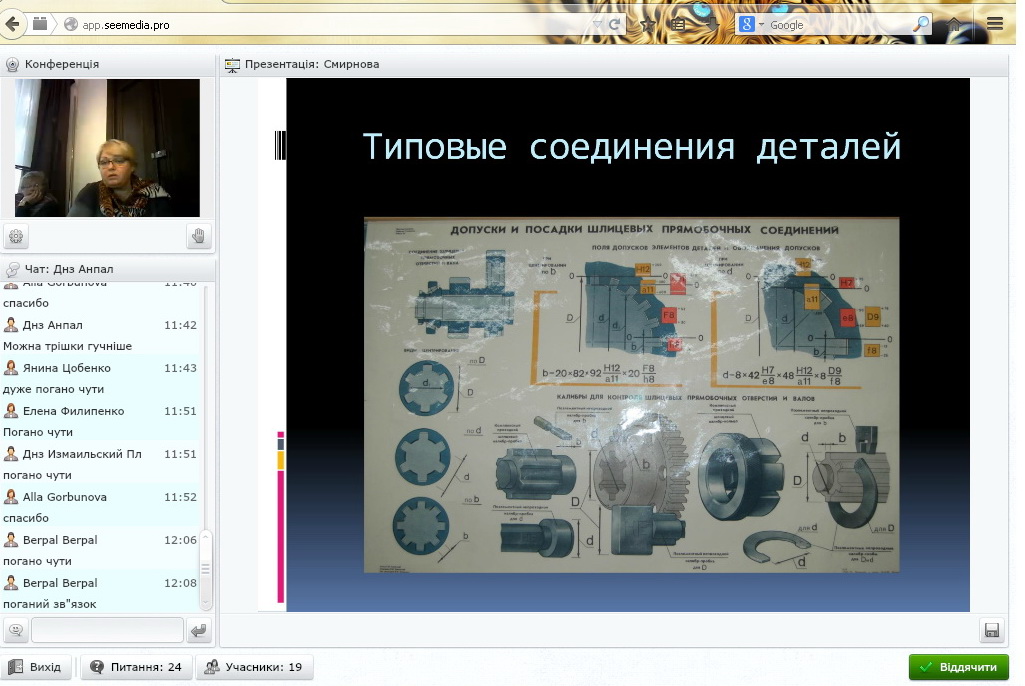
Task: Click the raise hand icon under video
Action: (x=199, y=237)
